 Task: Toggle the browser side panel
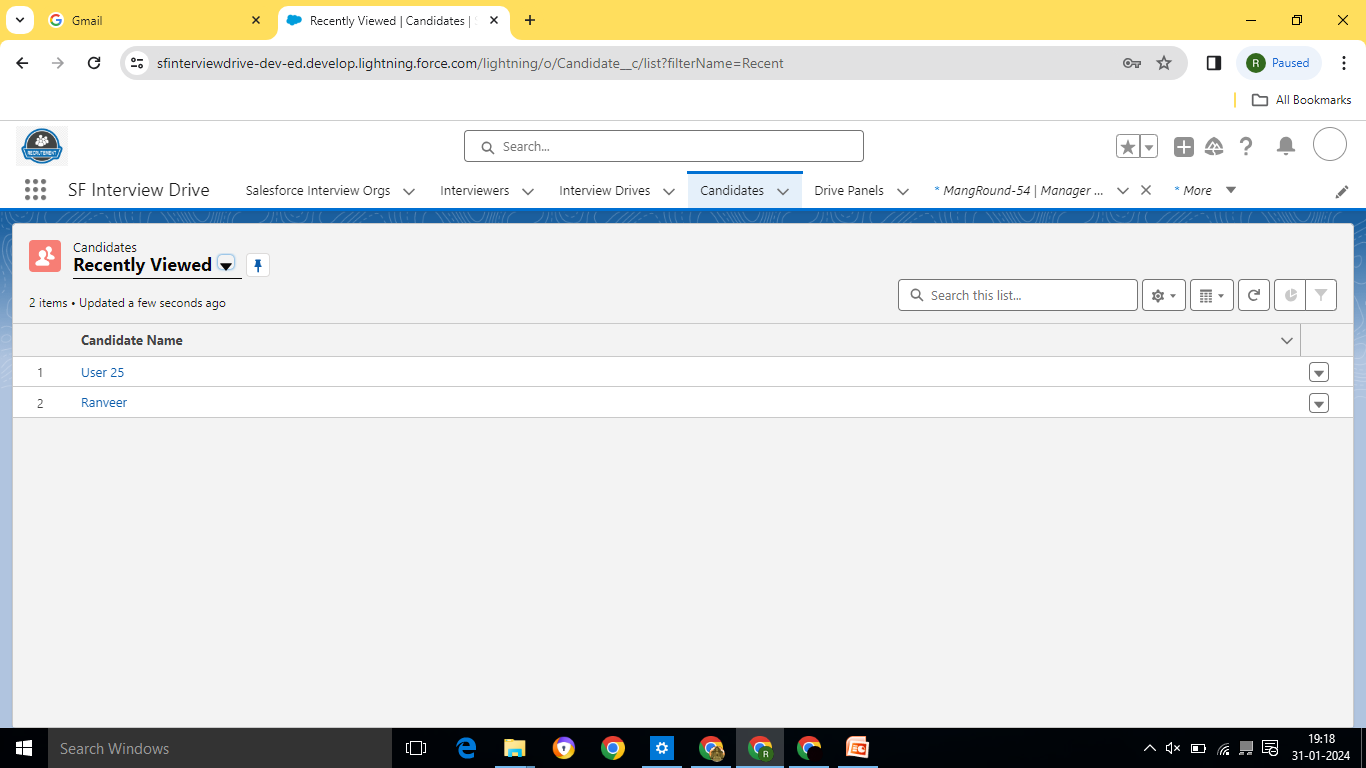pos(1214,63)
